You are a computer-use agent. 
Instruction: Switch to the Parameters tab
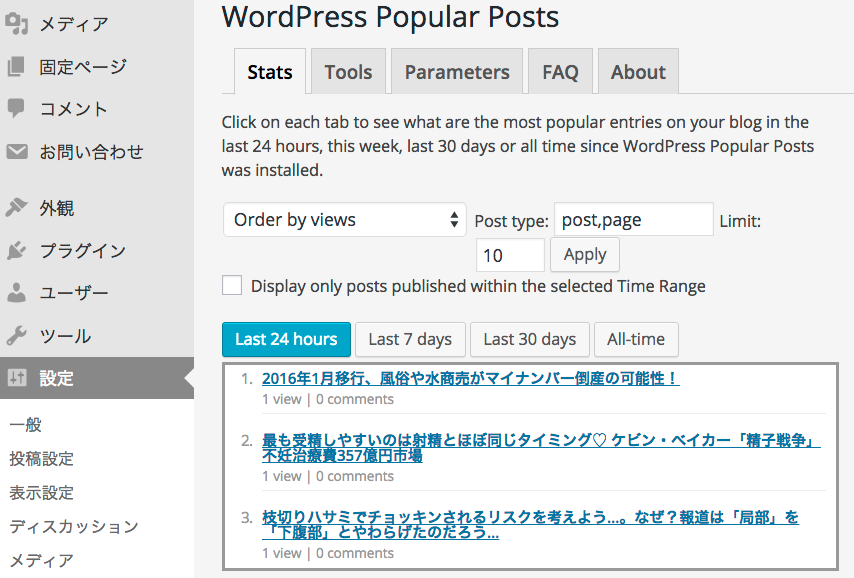pyautogui.click(x=457, y=72)
